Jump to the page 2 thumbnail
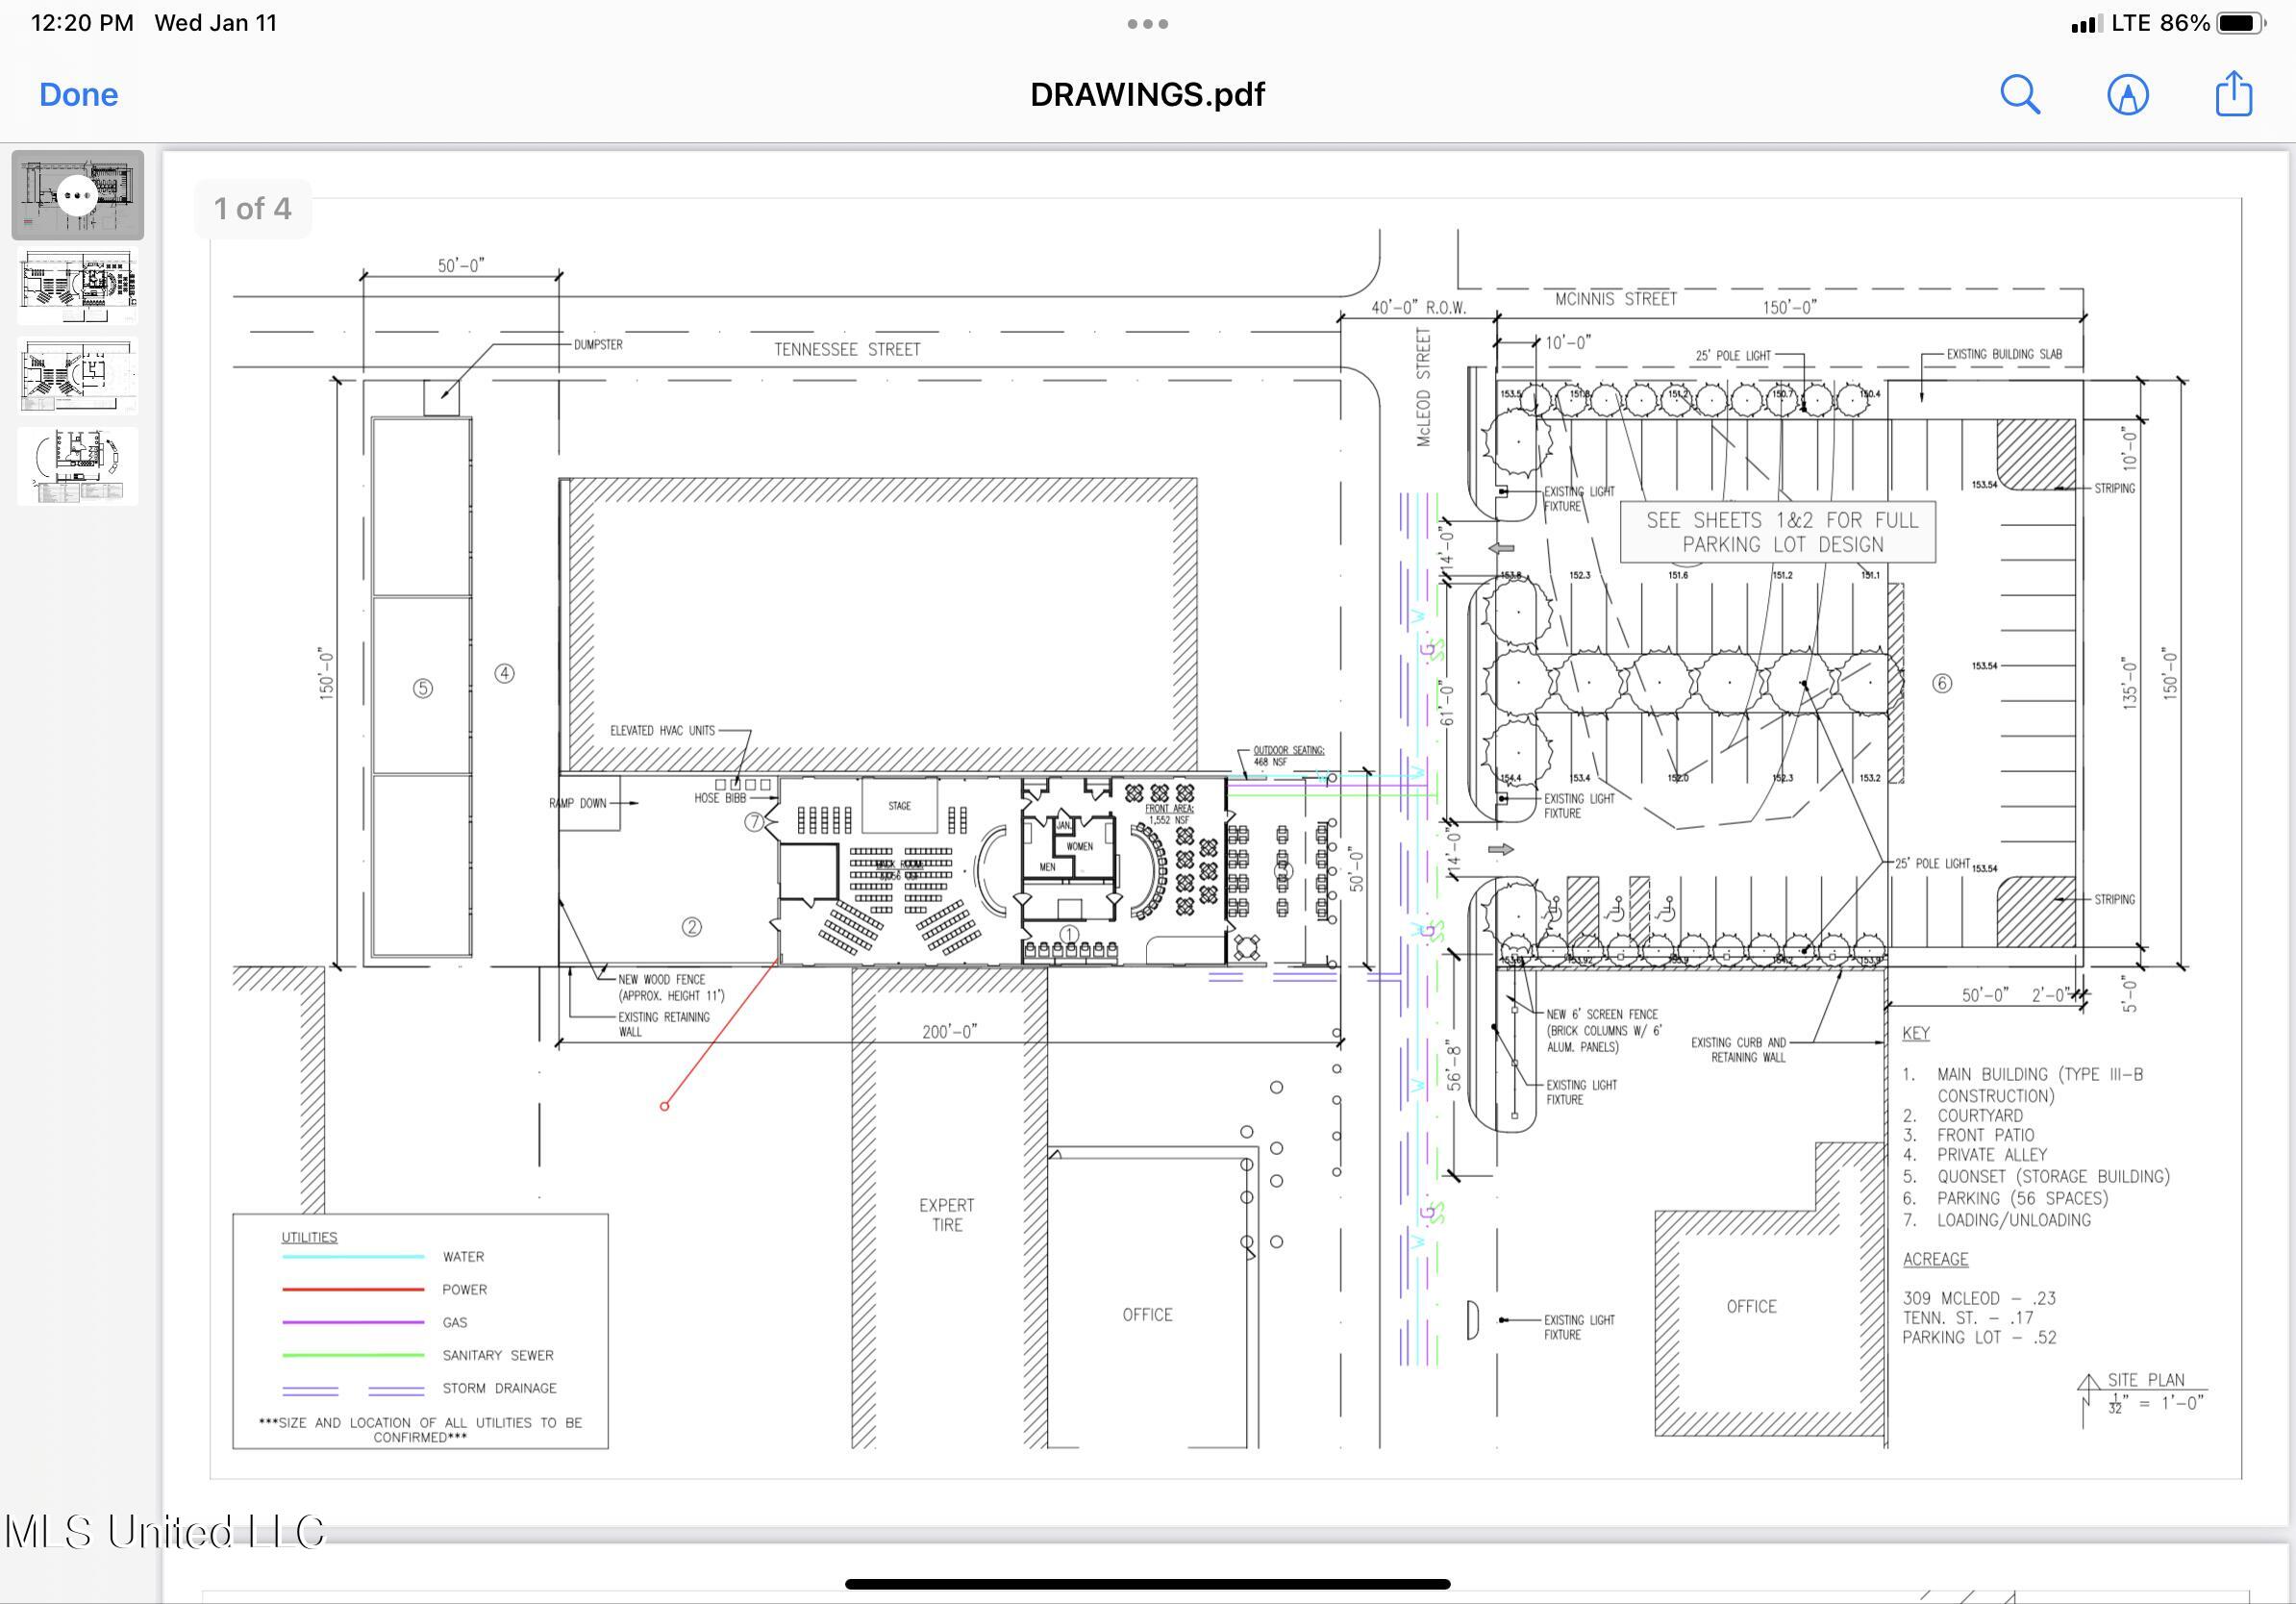2296x1604 pixels. 77,286
